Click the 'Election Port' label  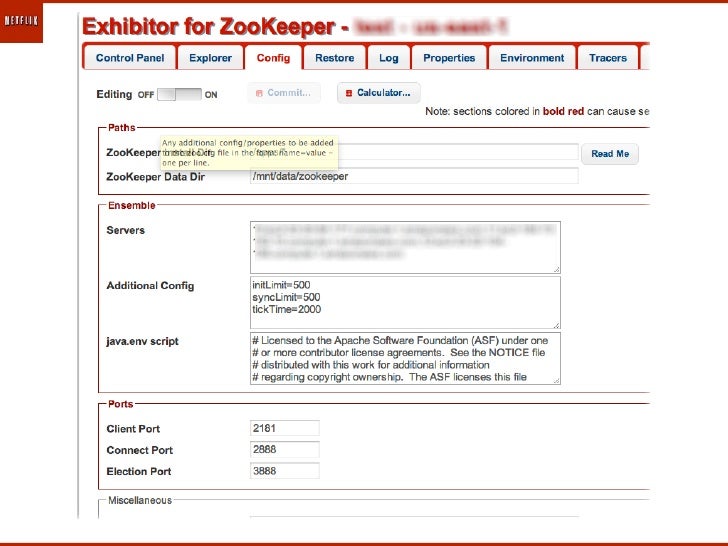pos(139,472)
